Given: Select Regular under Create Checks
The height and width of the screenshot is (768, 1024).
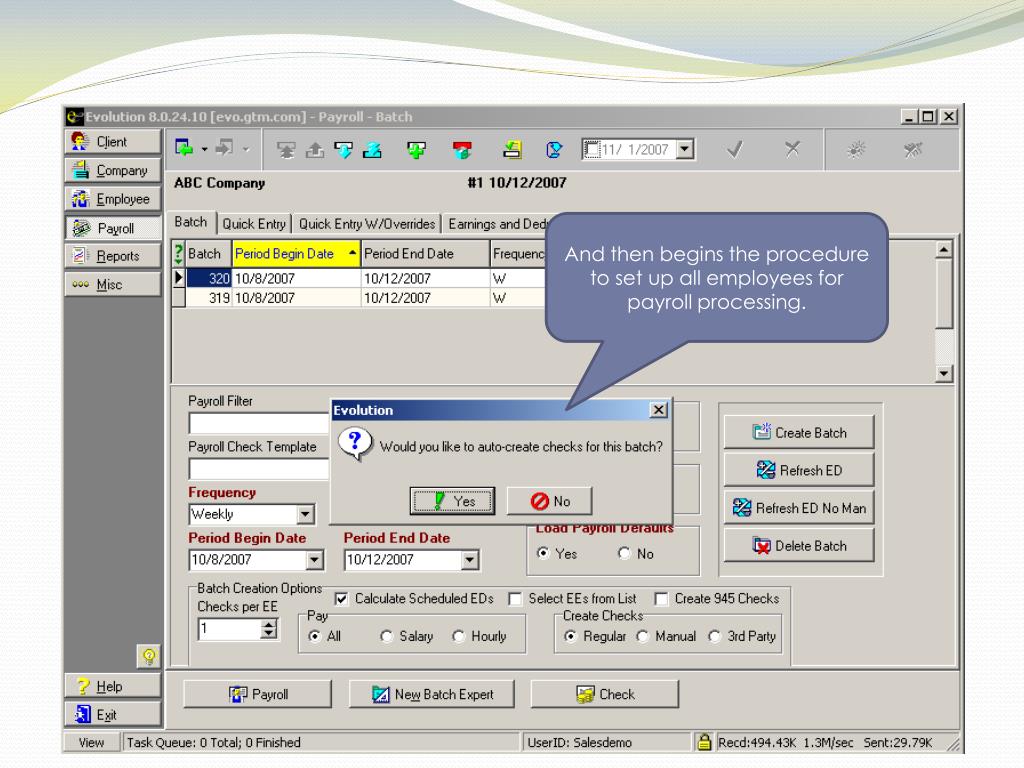Looking at the screenshot, I should click(x=570, y=636).
